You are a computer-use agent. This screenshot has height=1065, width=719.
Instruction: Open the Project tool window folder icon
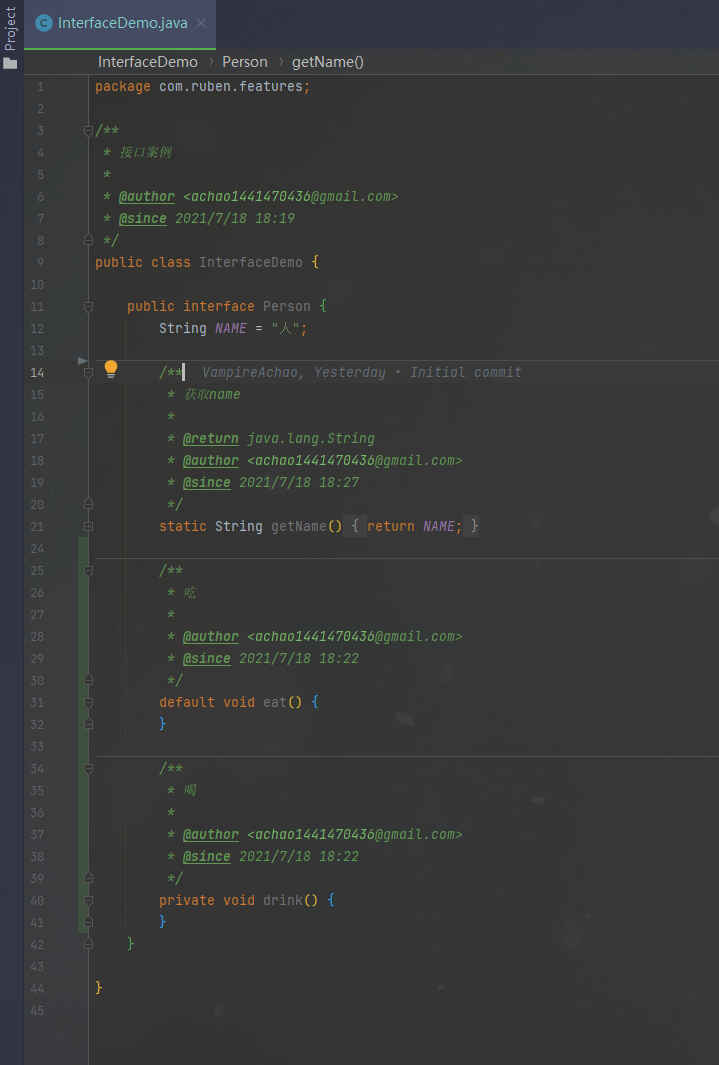11,63
